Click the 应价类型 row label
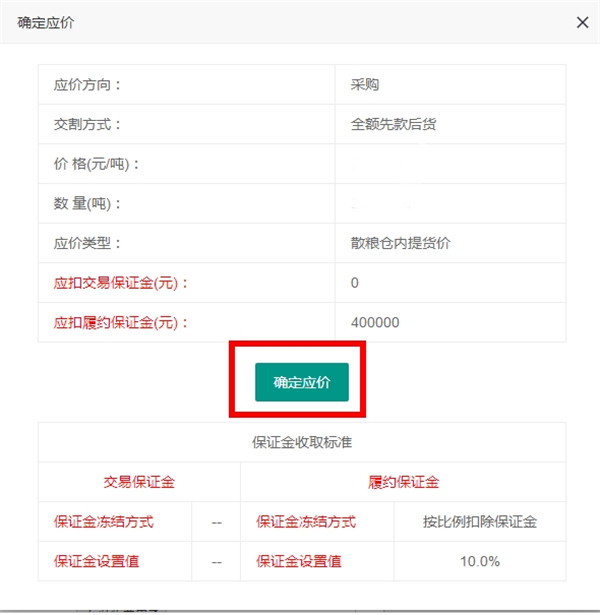600x615 pixels. pos(87,243)
